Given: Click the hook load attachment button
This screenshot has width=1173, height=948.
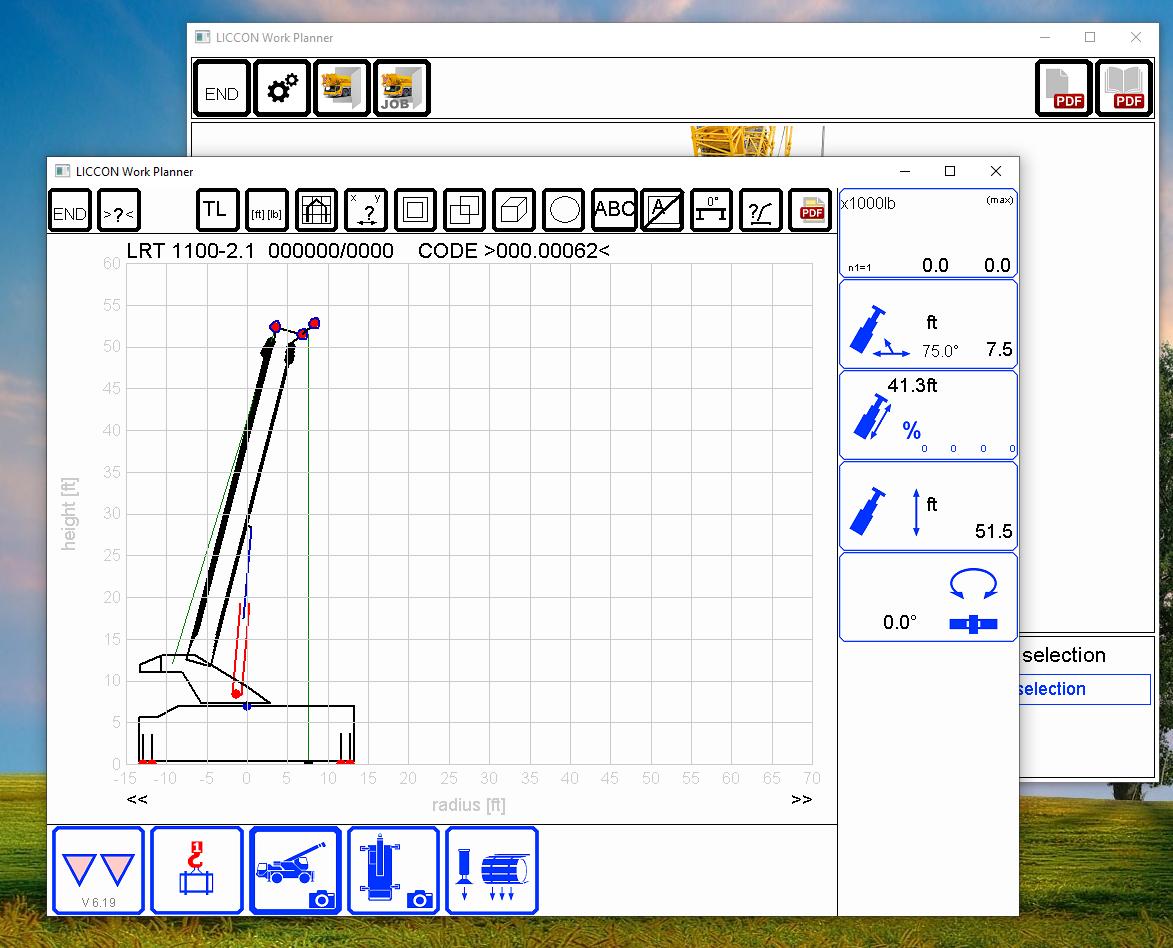Looking at the screenshot, I should click(x=197, y=871).
